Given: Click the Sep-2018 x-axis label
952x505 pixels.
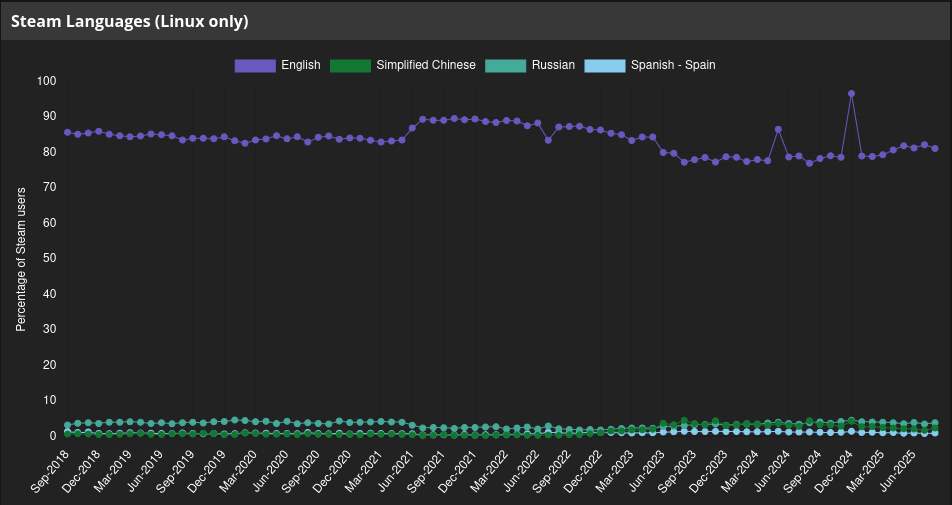Looking at the screenshot, I should [50, 472].
